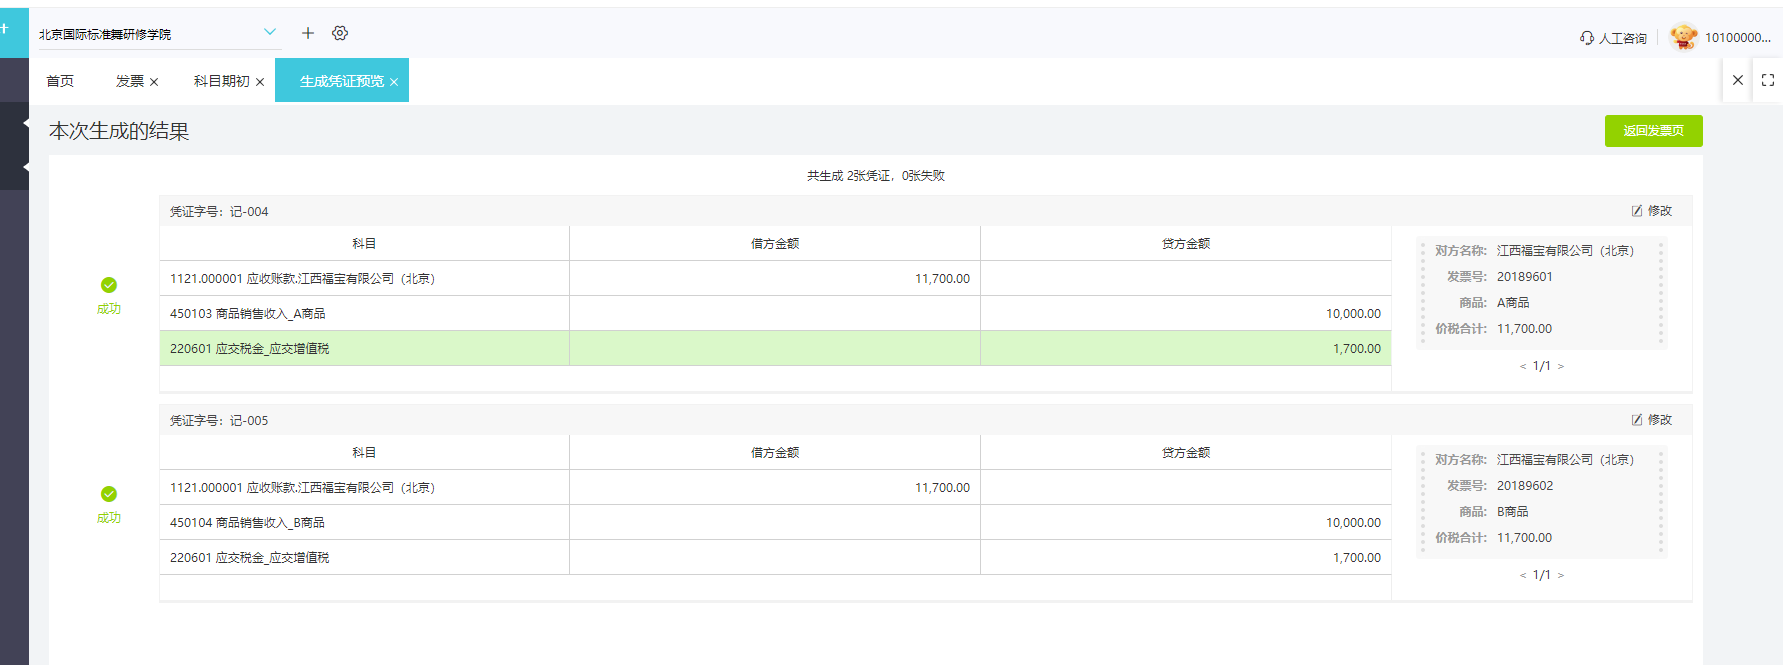Close the 生成凭证预览 tab

pos(394,82)
